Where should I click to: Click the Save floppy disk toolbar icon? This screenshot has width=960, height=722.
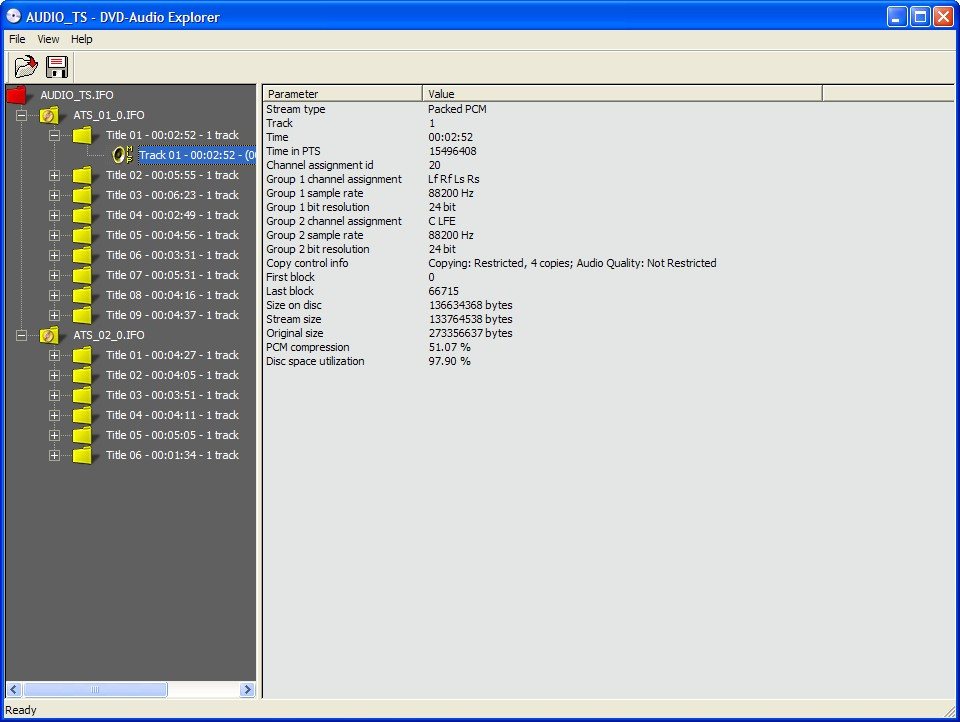[x=57, y=67]
